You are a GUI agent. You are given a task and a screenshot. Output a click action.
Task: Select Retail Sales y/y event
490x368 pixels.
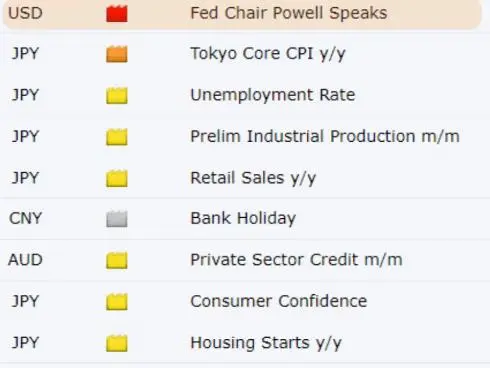[x=253, y=178]
